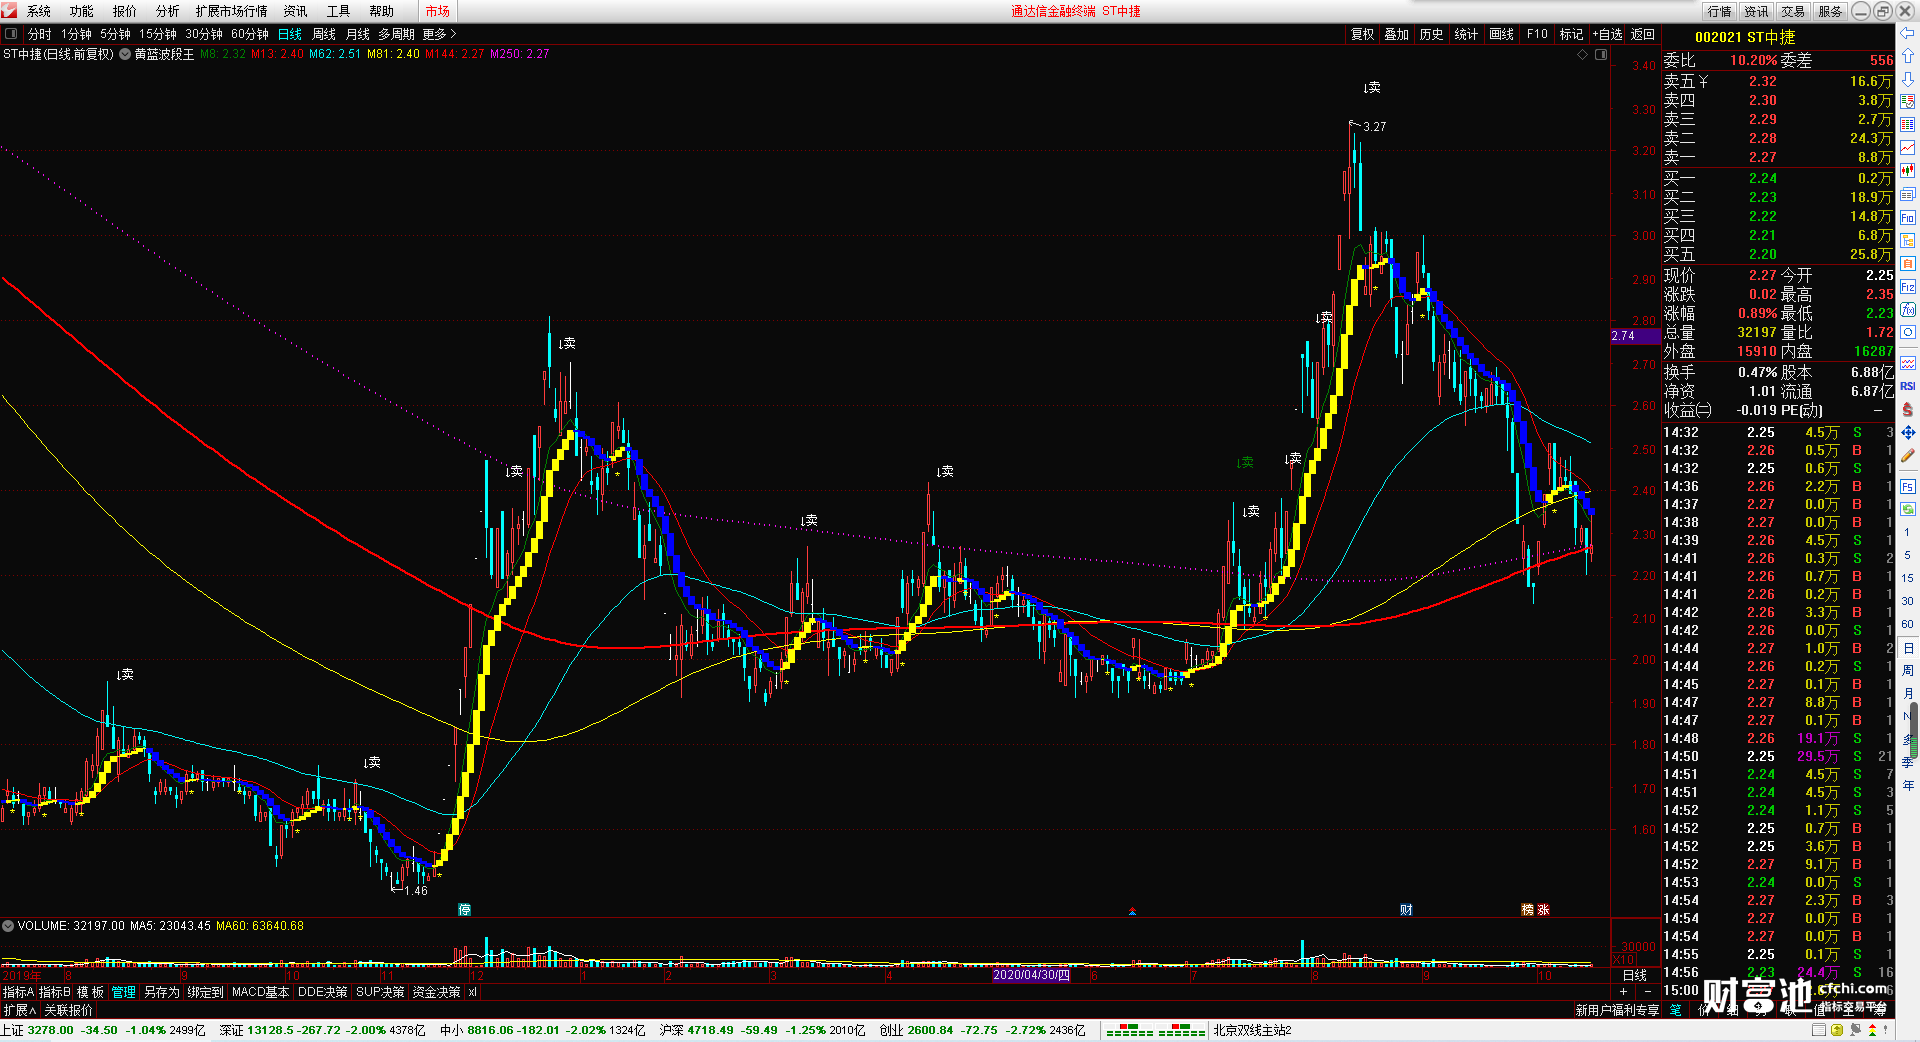Click the 交易 trading button

pos(1793,11)
